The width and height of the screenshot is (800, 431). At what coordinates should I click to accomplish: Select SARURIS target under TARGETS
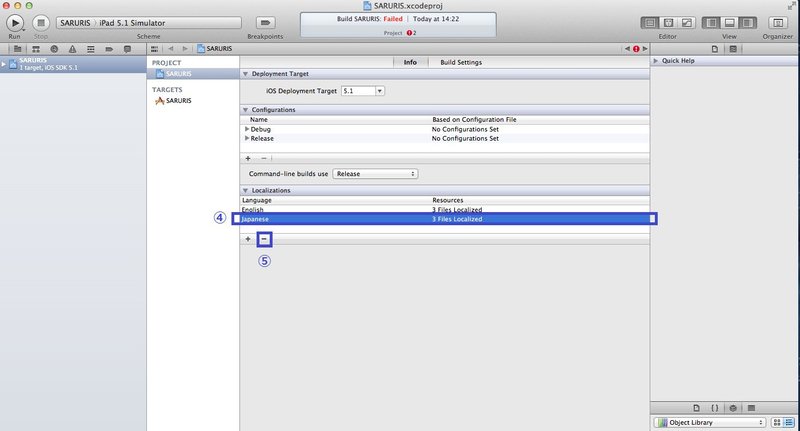pyautogui.click(x=173, y=101)
